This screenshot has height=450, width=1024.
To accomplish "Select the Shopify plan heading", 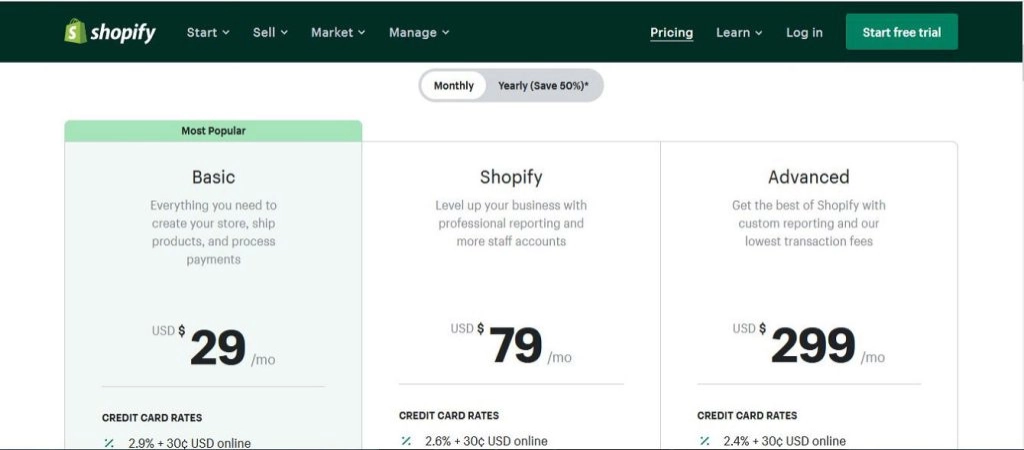I will [511, 177].
